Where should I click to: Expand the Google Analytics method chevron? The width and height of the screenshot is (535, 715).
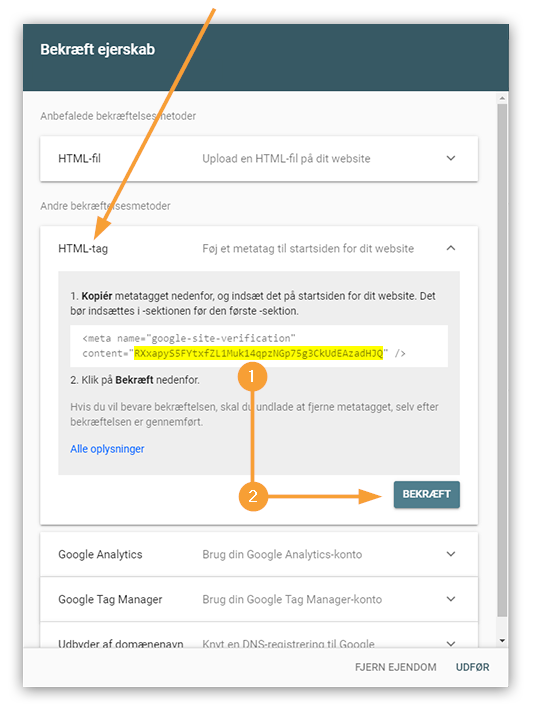coord(451,554)
